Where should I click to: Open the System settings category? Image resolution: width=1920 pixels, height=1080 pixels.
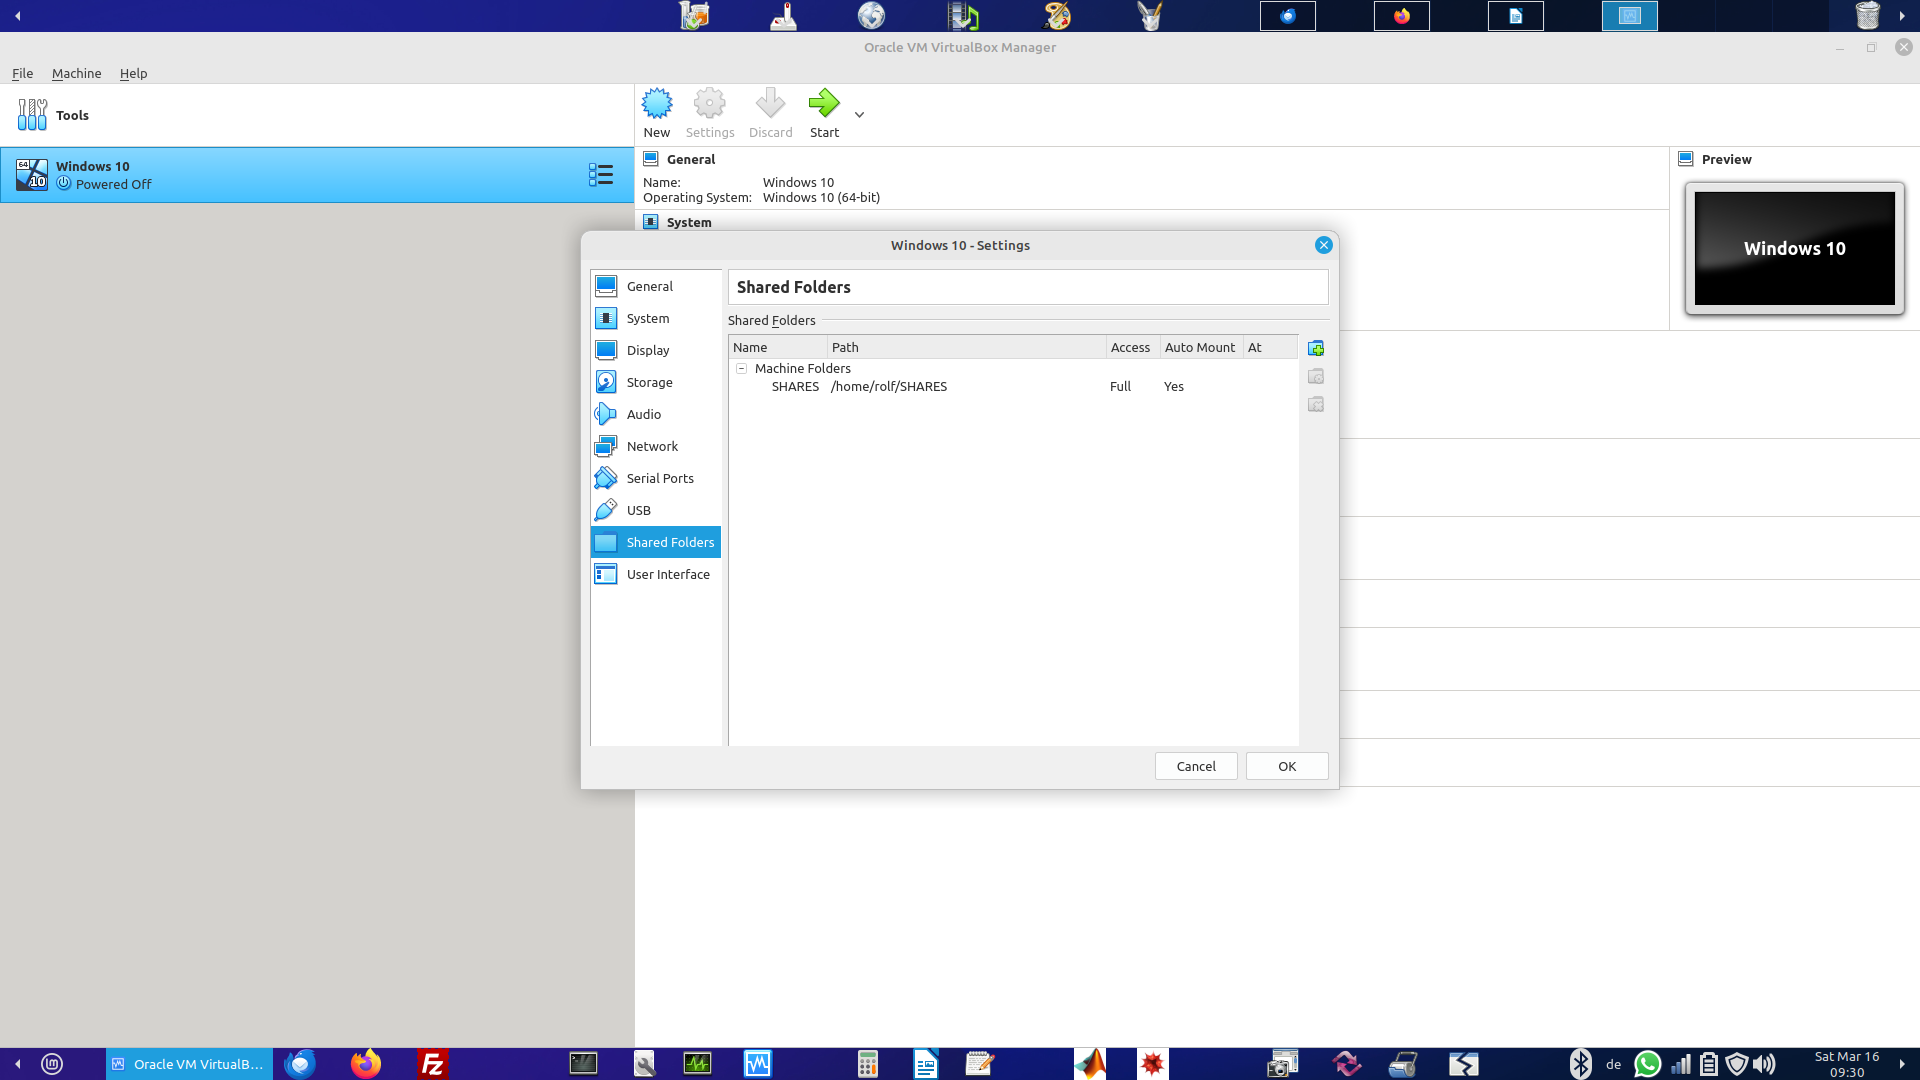[x=656, y=318]
